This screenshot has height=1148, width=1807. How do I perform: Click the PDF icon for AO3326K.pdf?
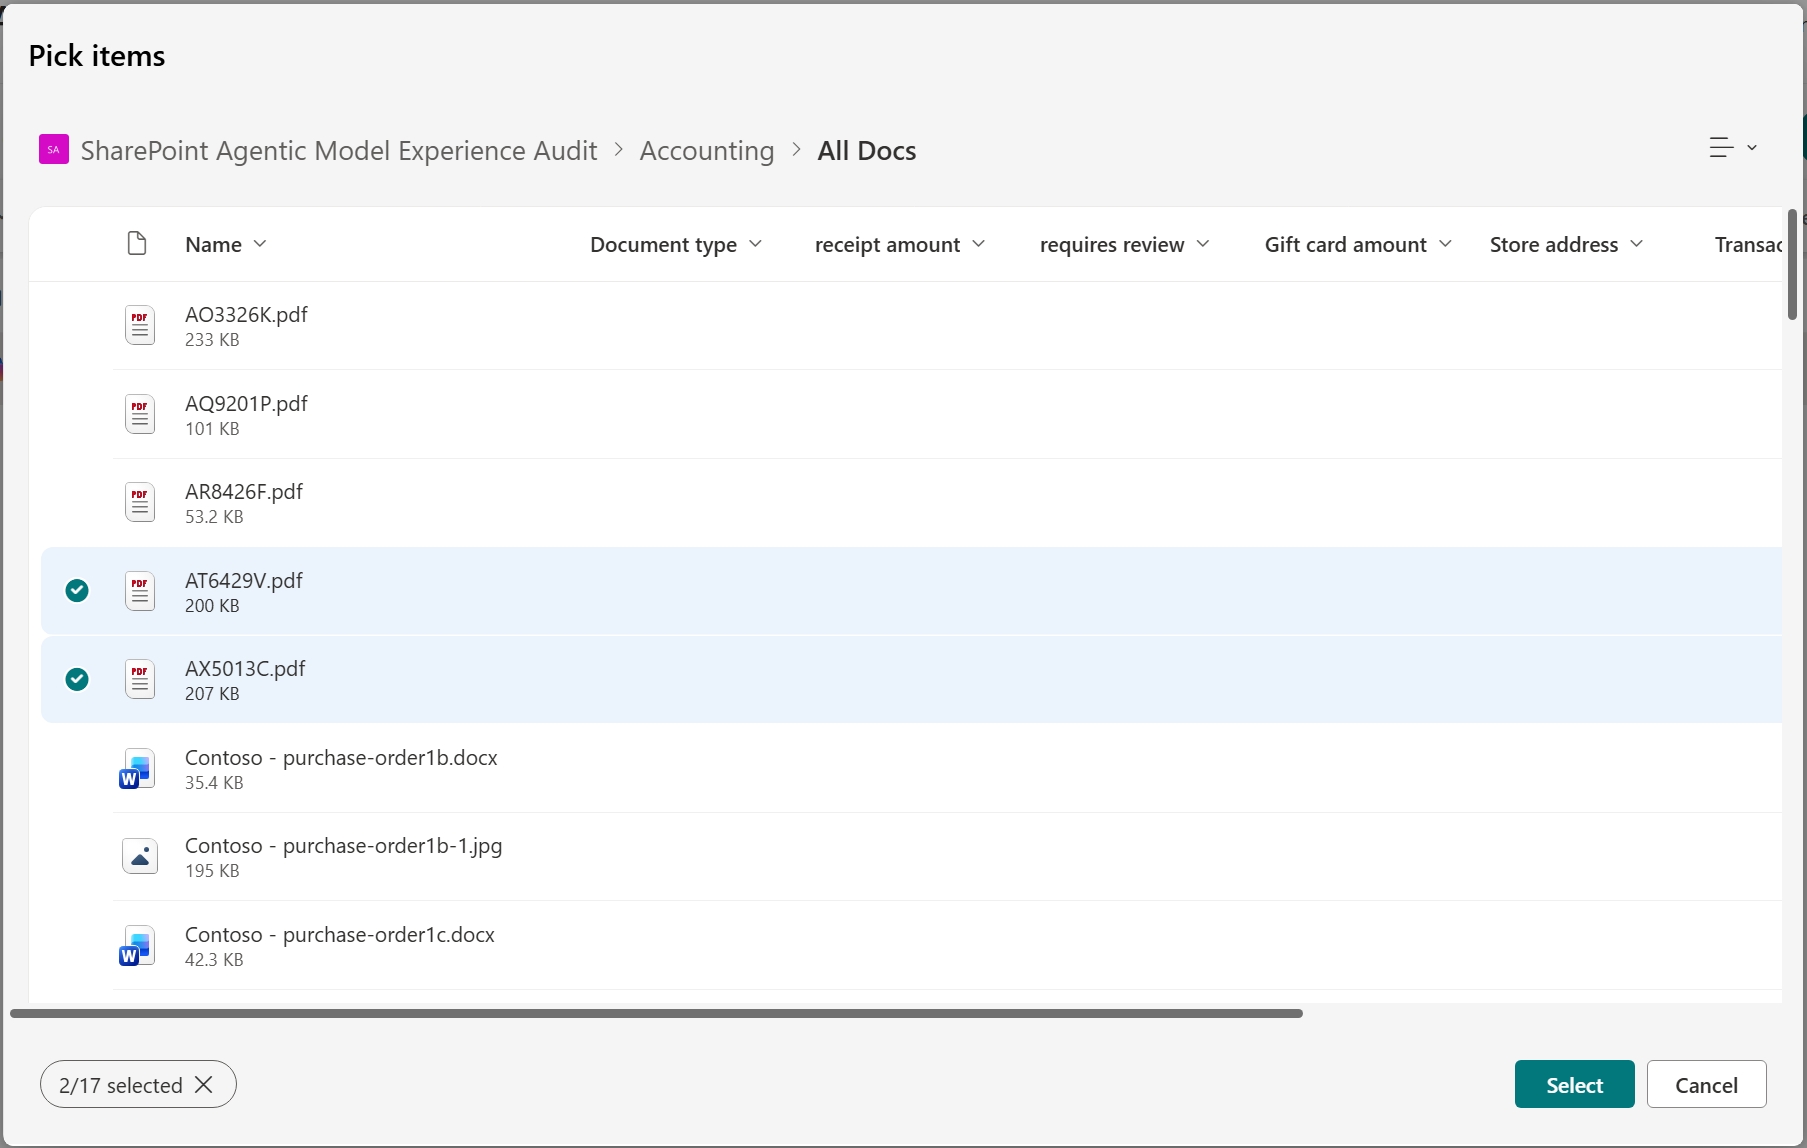point(140,325)
